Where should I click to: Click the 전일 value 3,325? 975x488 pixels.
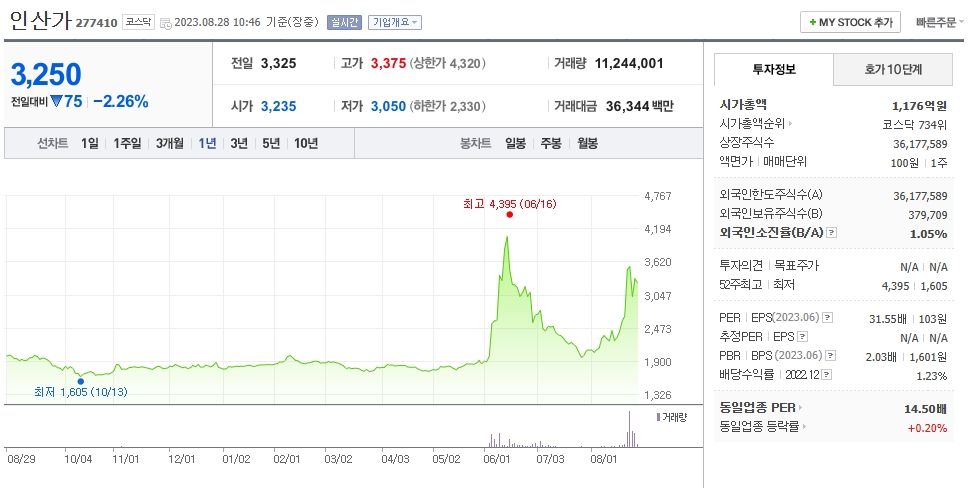pos(279,63)
